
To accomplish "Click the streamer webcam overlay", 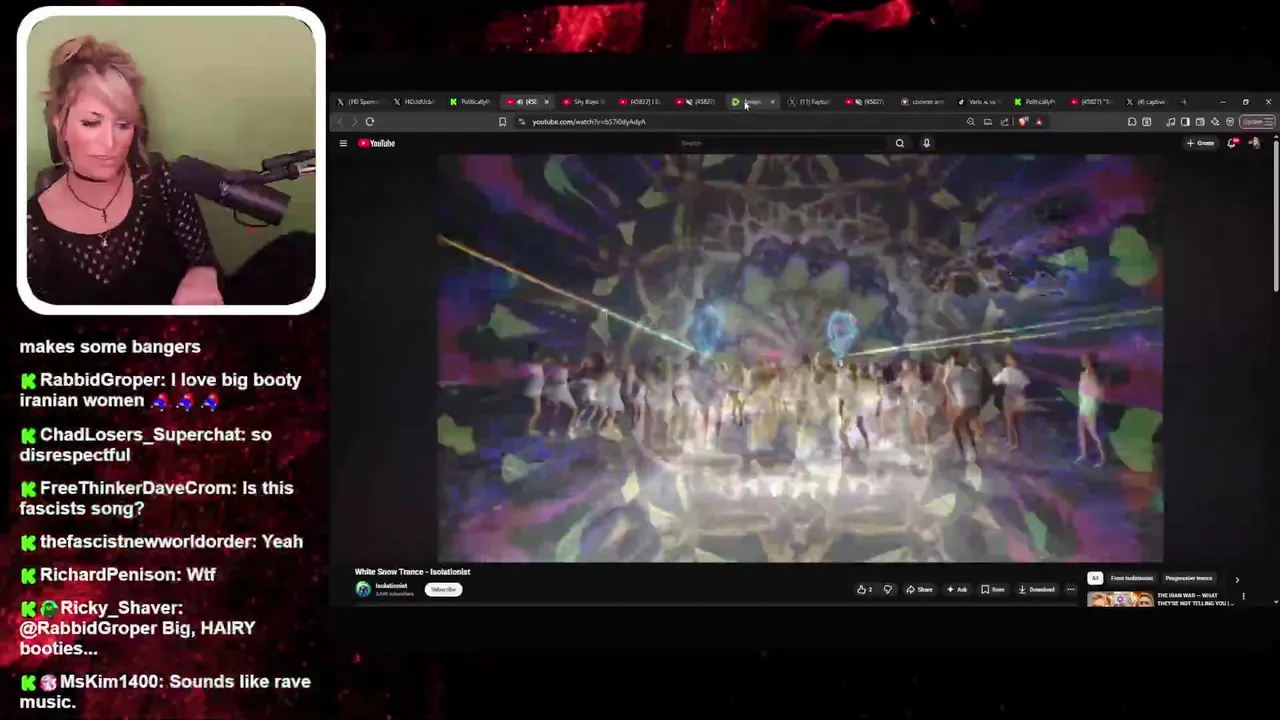I will 171,160.
